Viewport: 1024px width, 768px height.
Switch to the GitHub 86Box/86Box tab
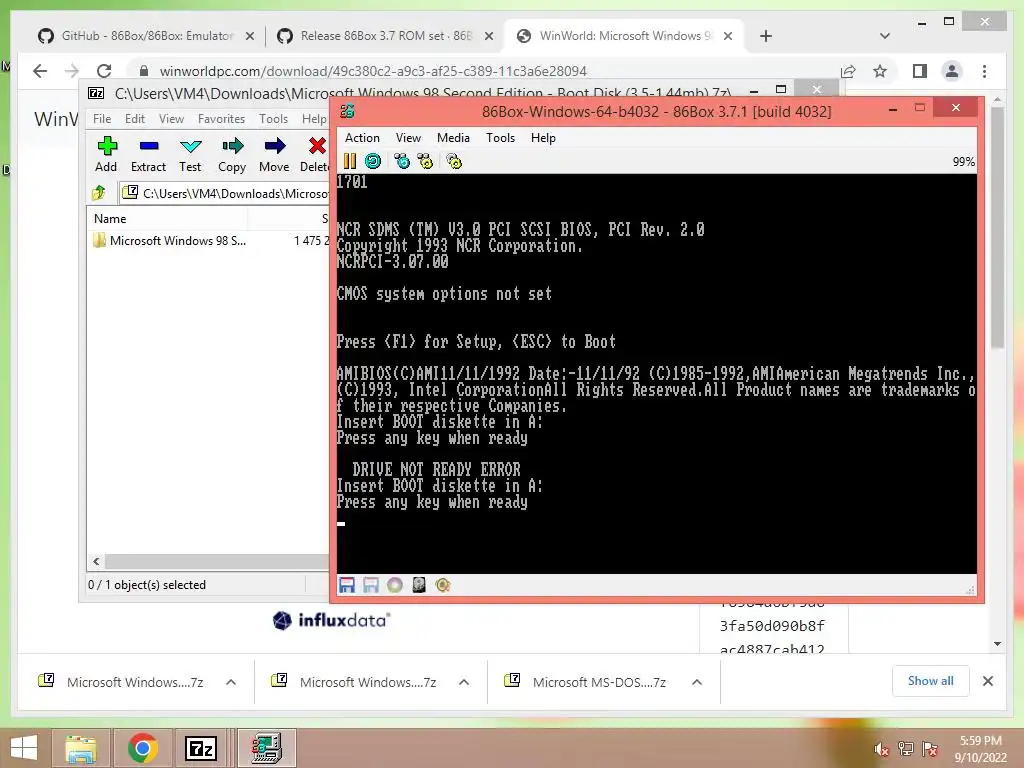[147, 35]
